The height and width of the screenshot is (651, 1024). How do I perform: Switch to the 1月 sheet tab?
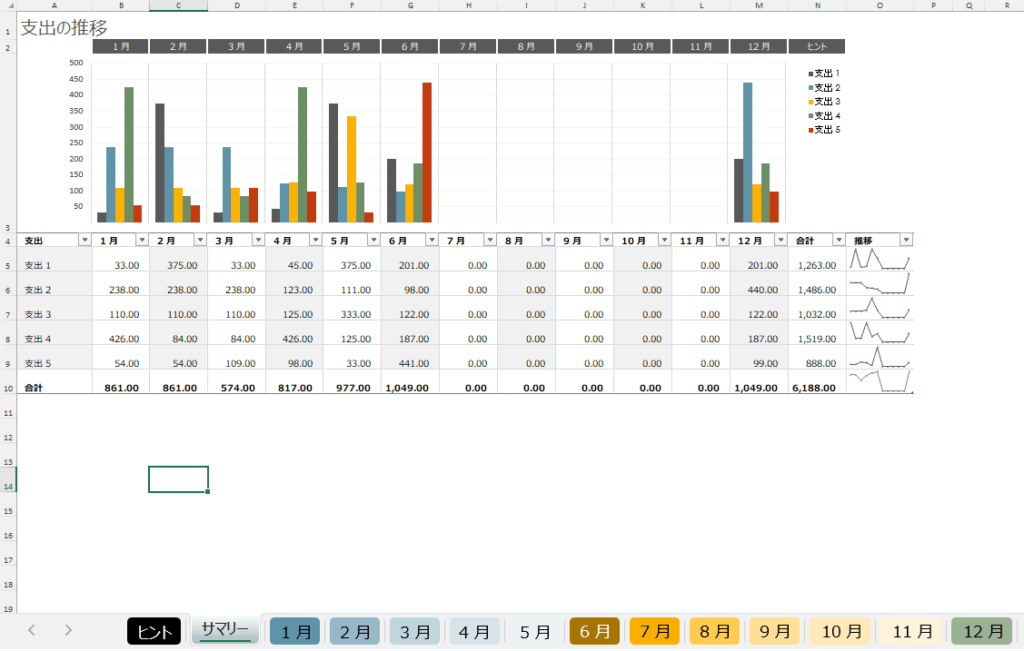pos(295,631)
